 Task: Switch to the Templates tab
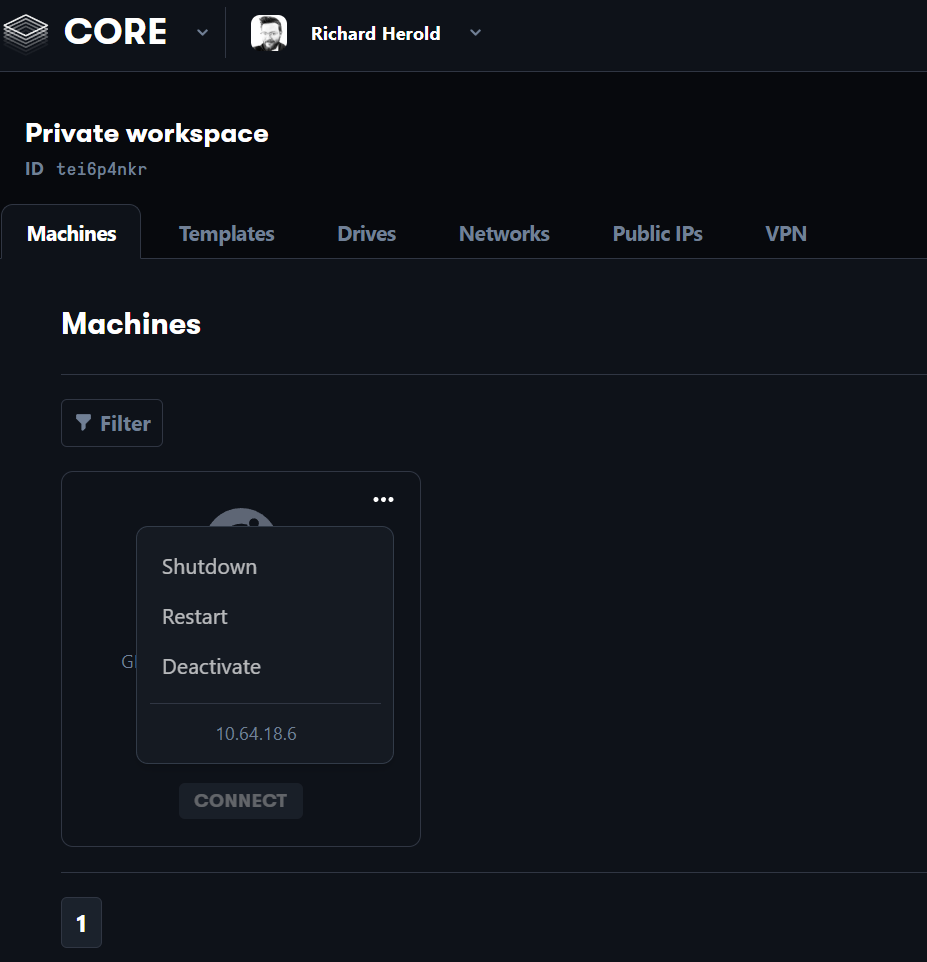click(x=226, y=234)
